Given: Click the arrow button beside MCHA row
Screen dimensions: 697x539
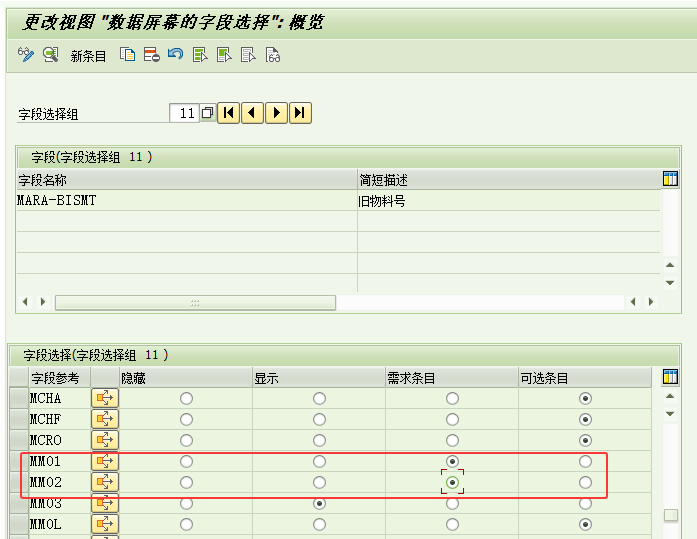Looking at the screenshot, I should click(105, 398).
